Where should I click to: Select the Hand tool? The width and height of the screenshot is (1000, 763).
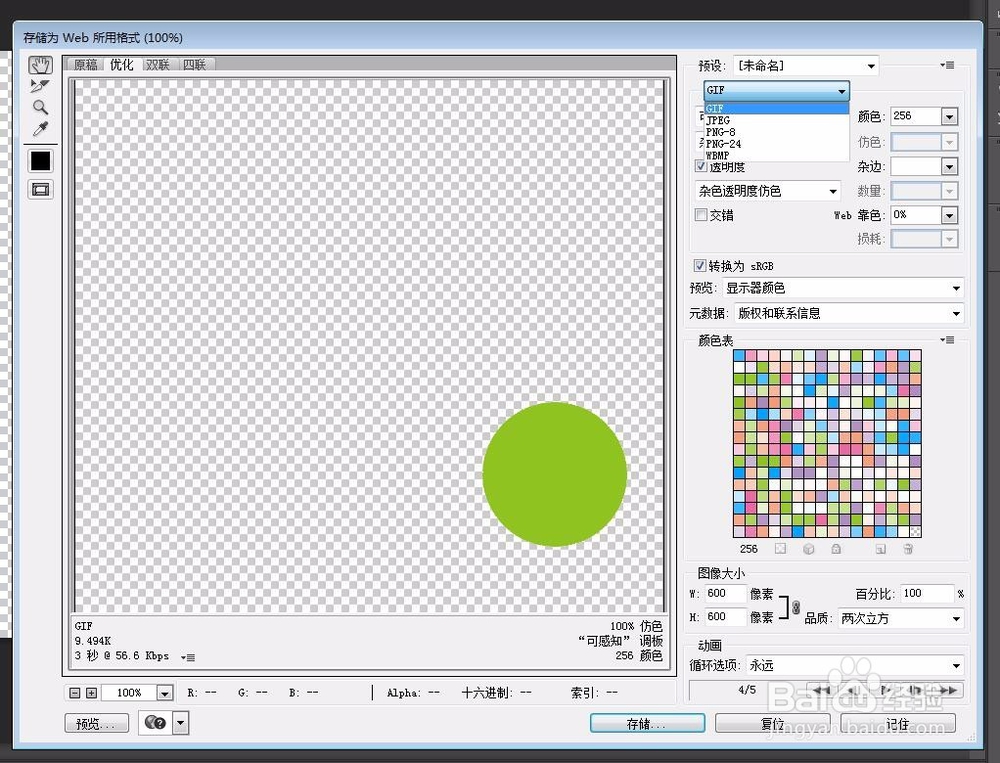pyautogui.click(x=40, y=65)
